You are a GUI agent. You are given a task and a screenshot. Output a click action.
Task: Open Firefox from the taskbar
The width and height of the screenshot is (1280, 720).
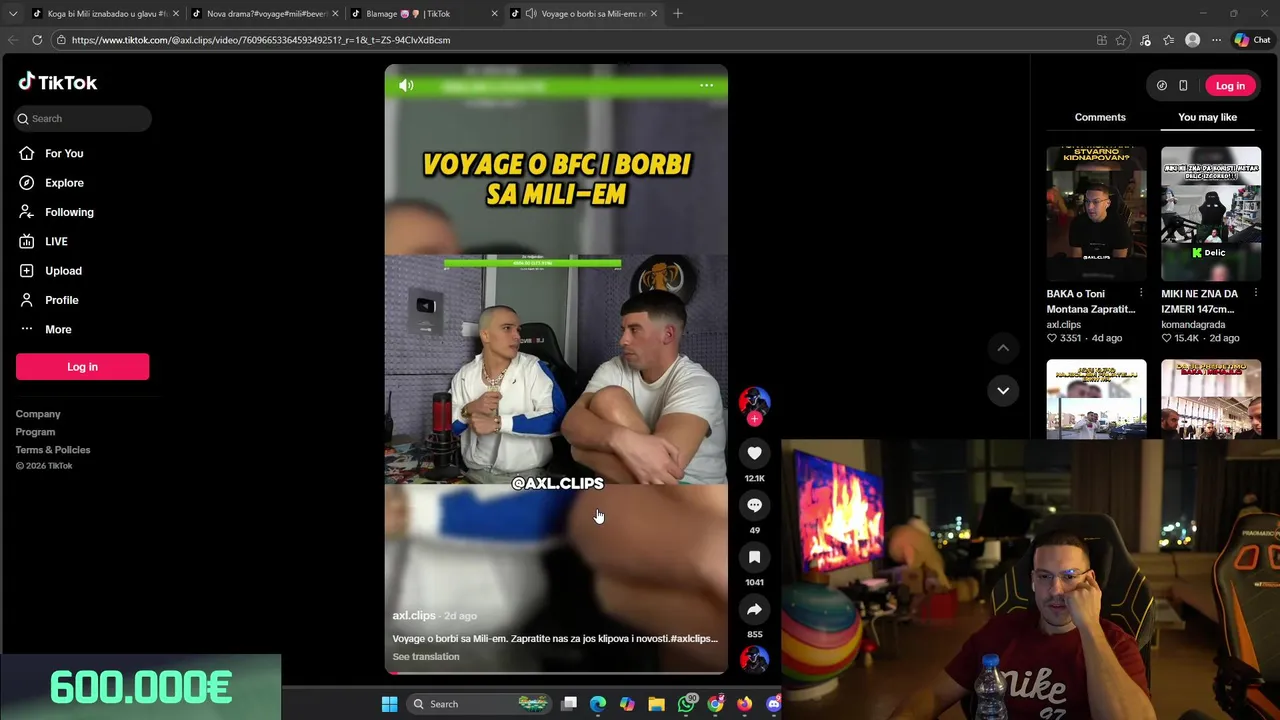pyautogui.click(x=744, y=704)
